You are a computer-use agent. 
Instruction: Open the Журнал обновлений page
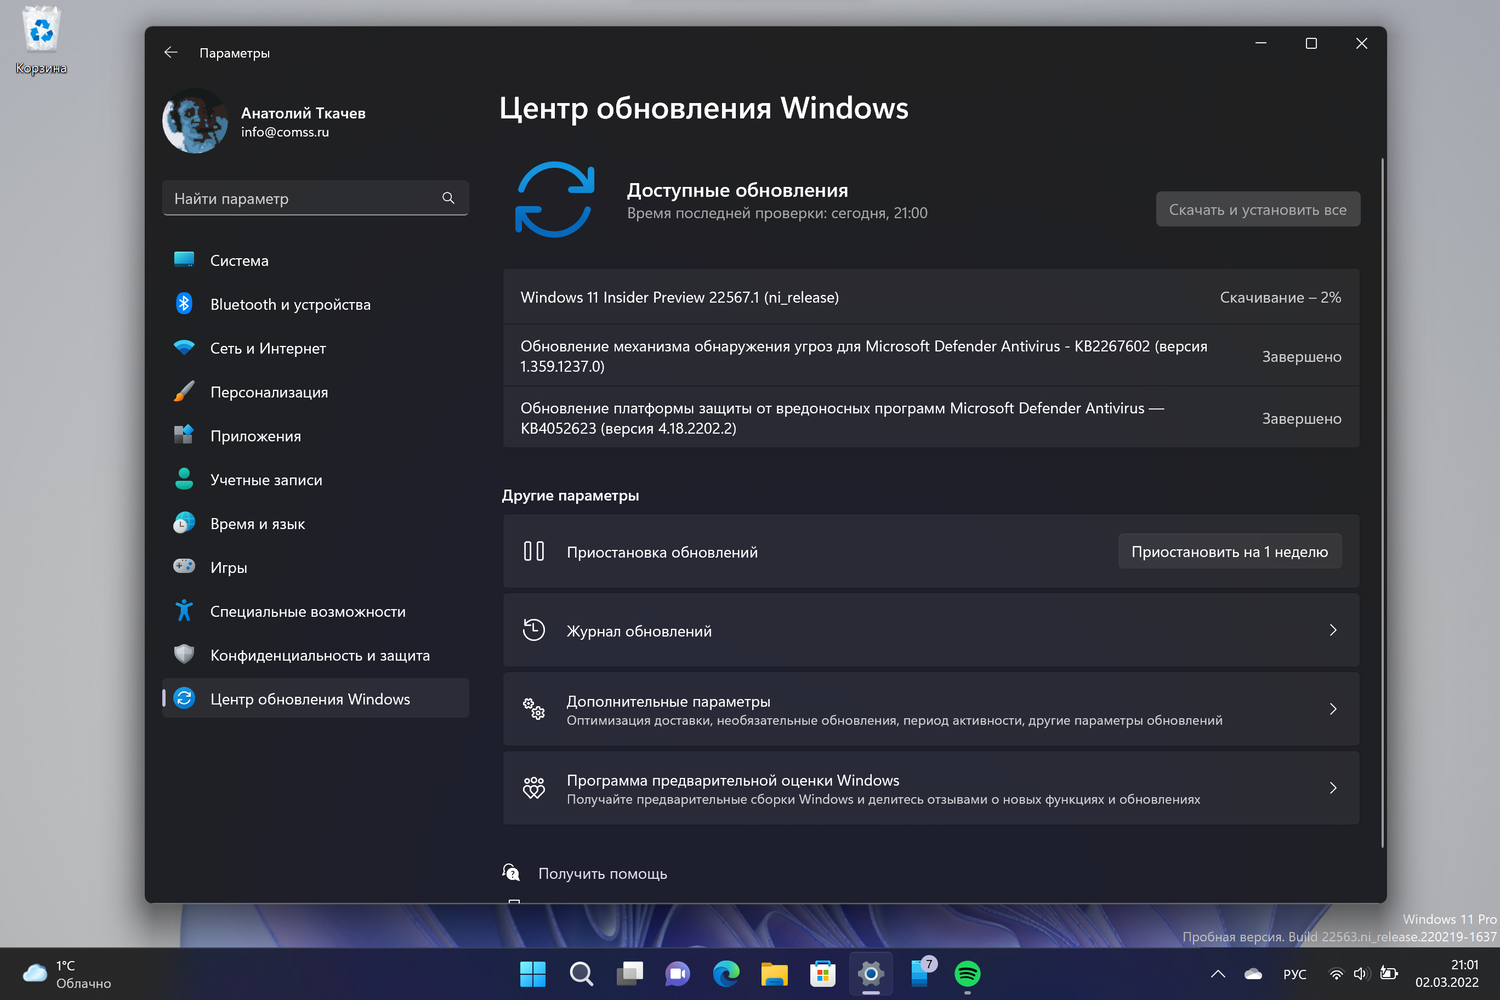click(x=930, y=630)
